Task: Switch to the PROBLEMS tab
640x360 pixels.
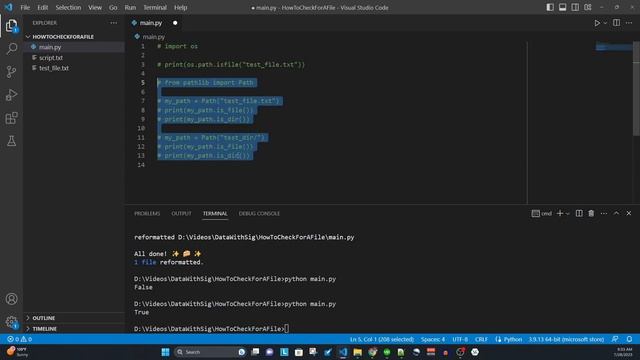Action: [147, 213]
